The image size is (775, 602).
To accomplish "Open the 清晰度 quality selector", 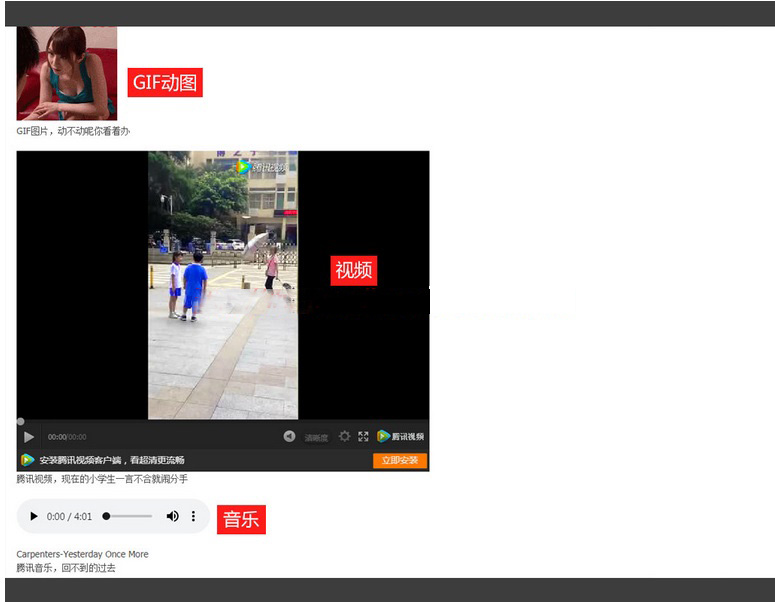I will pyautogui.click(x=316, y=438).
